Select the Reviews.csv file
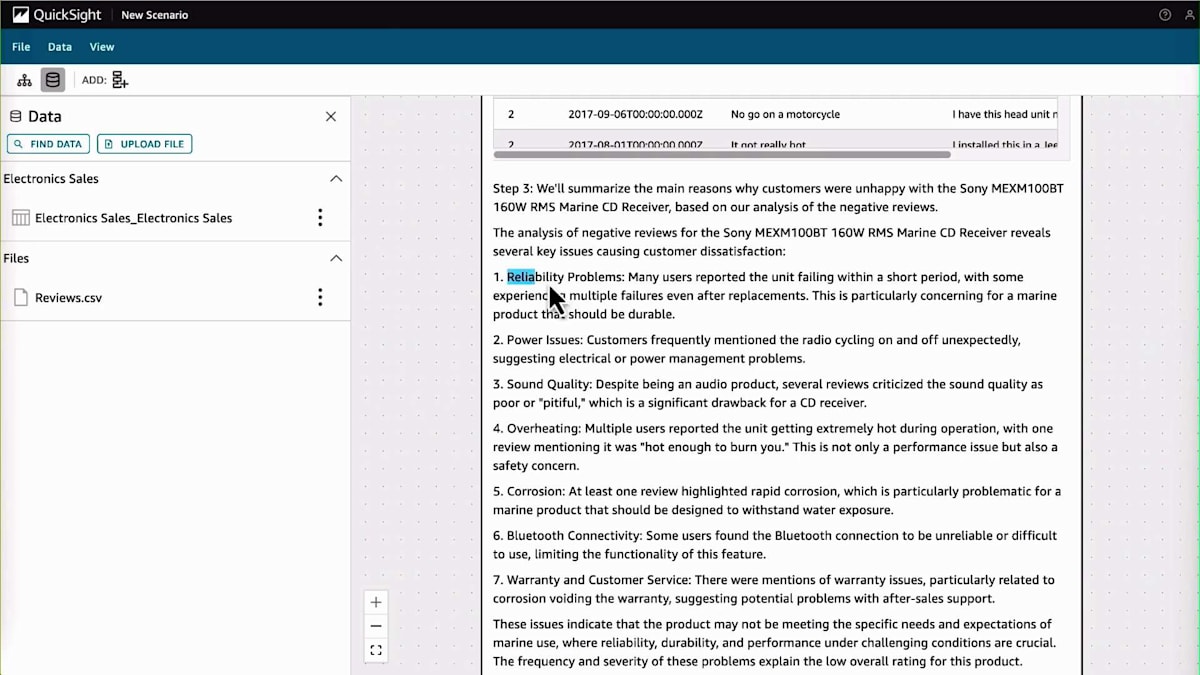This screenshot has height=675, width=1200. coord(68,297)
